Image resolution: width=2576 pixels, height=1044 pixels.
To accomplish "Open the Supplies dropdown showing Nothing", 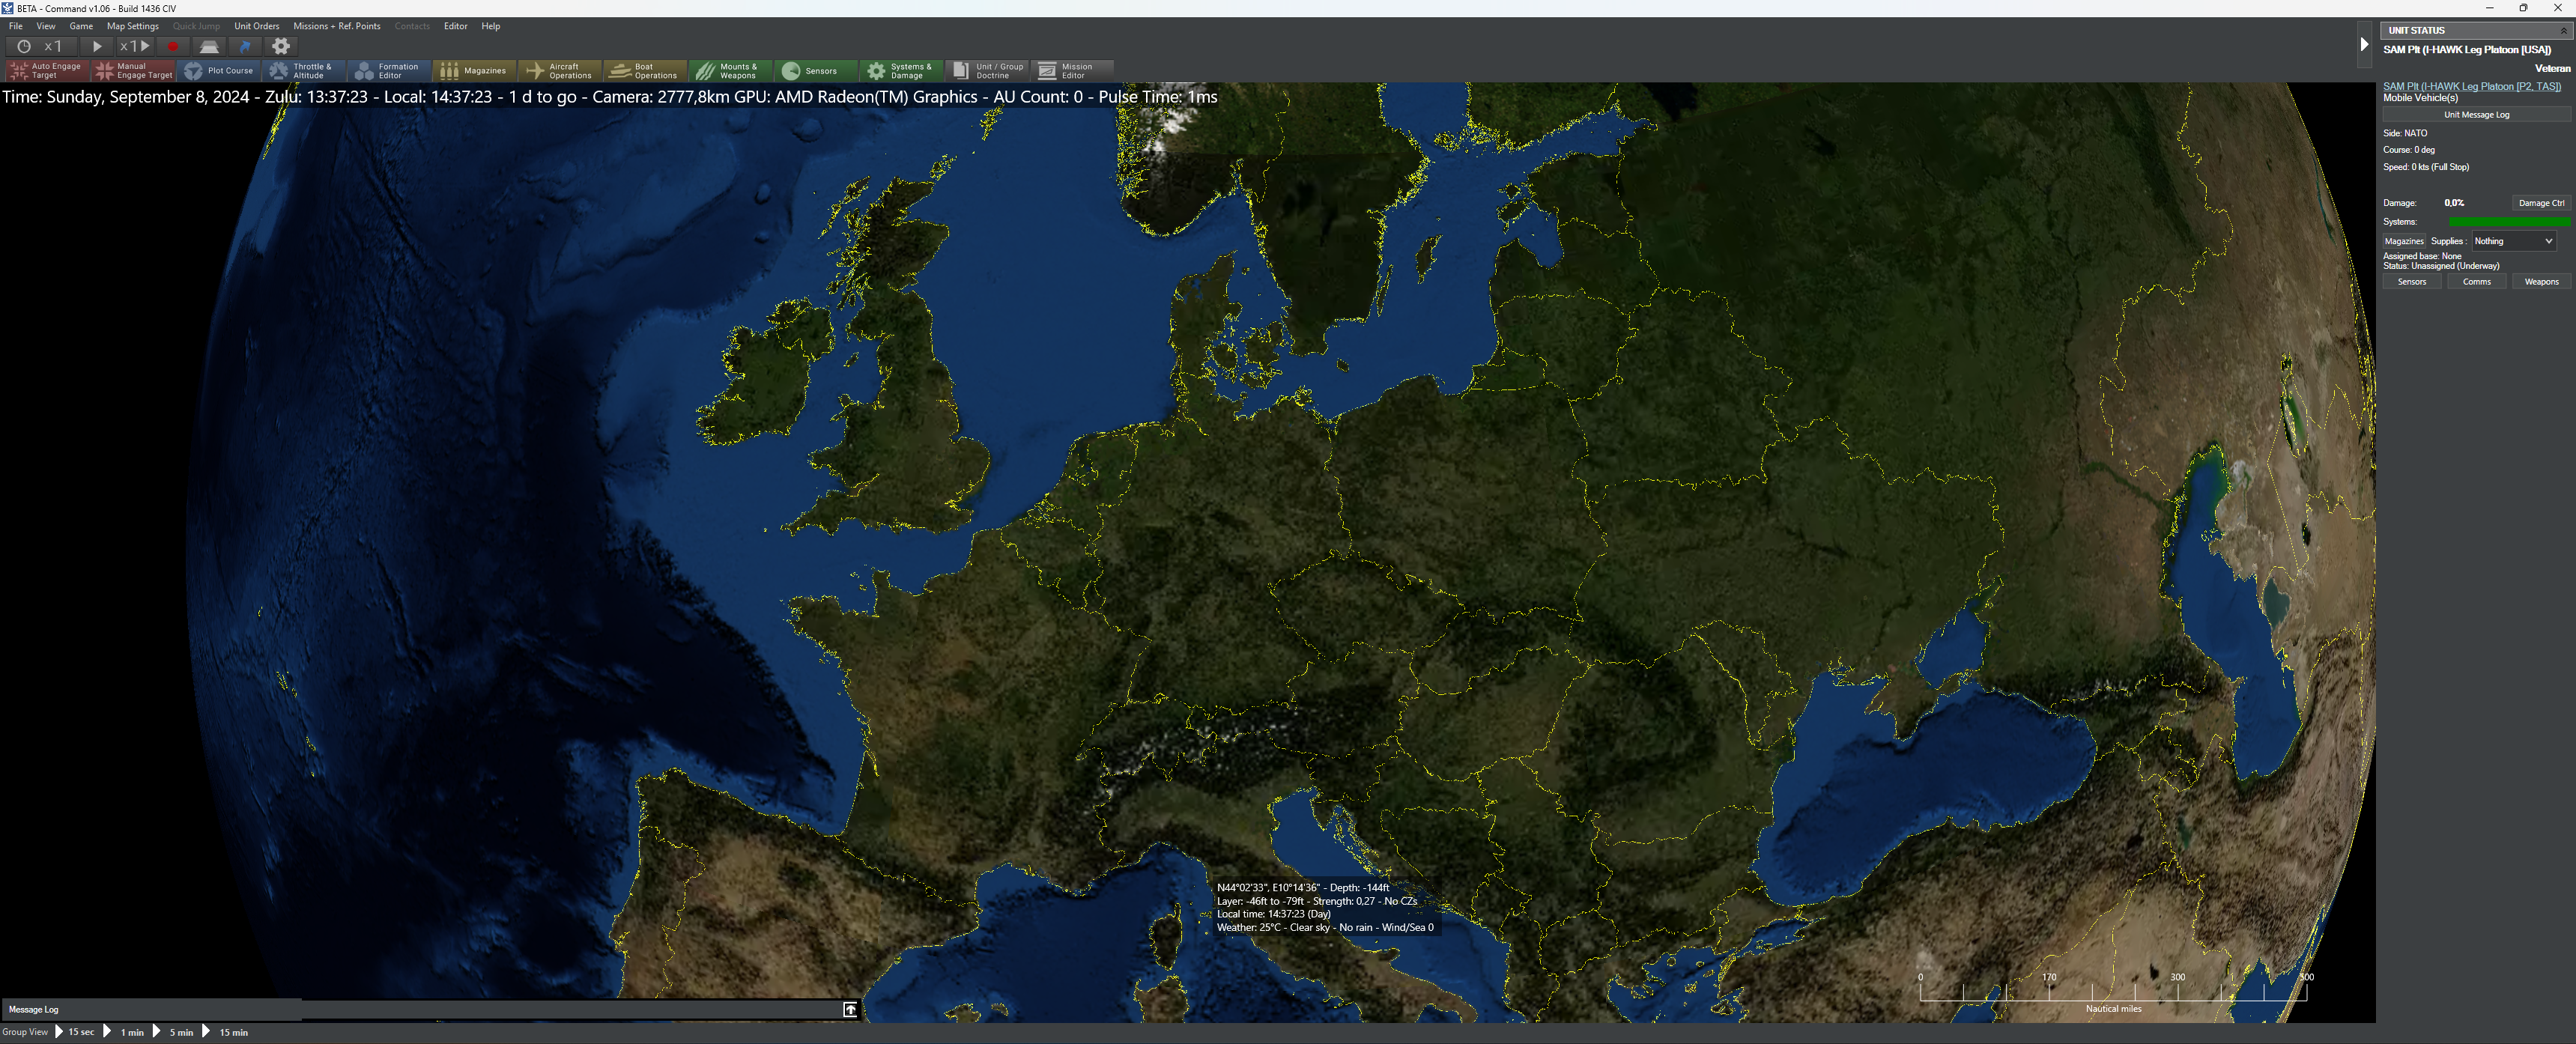I will coord(2513,241).
